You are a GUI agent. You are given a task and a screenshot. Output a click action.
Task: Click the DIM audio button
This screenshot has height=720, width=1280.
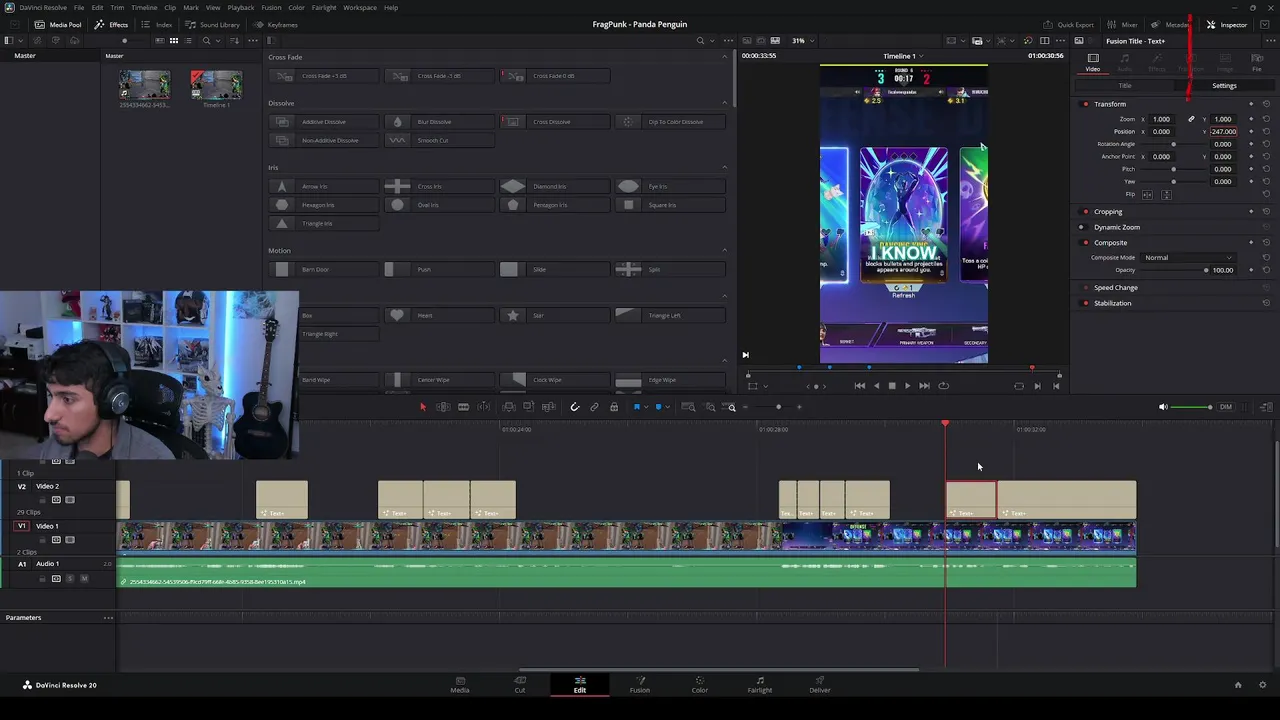(1226, 407)
